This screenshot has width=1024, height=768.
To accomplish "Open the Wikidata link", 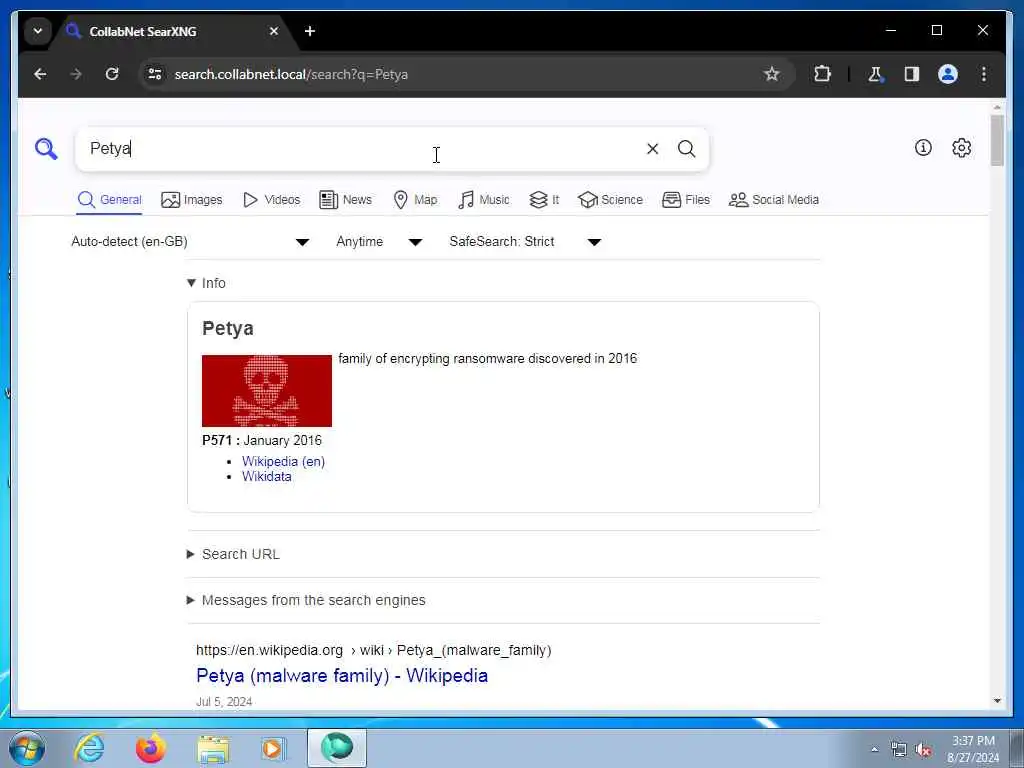I will point(266,477).
